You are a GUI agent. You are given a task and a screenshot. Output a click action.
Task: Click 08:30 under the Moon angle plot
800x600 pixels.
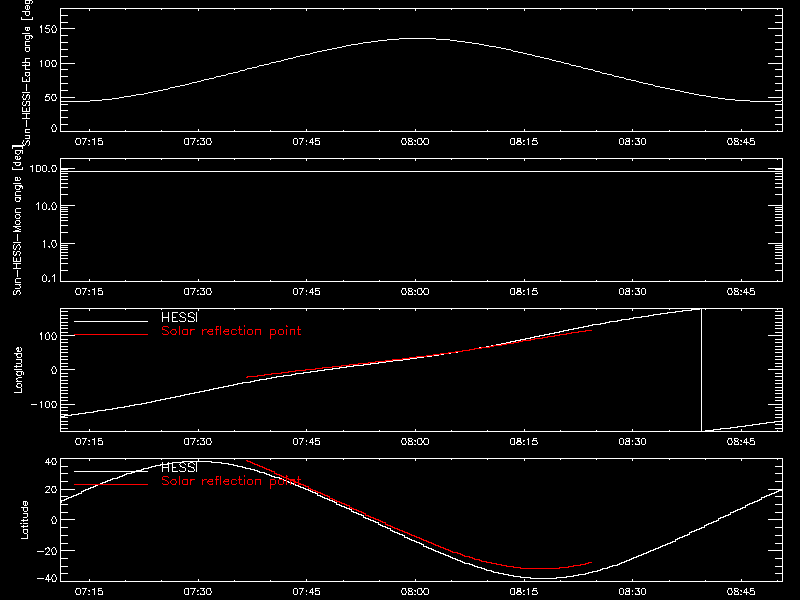(x=632, y=292)
